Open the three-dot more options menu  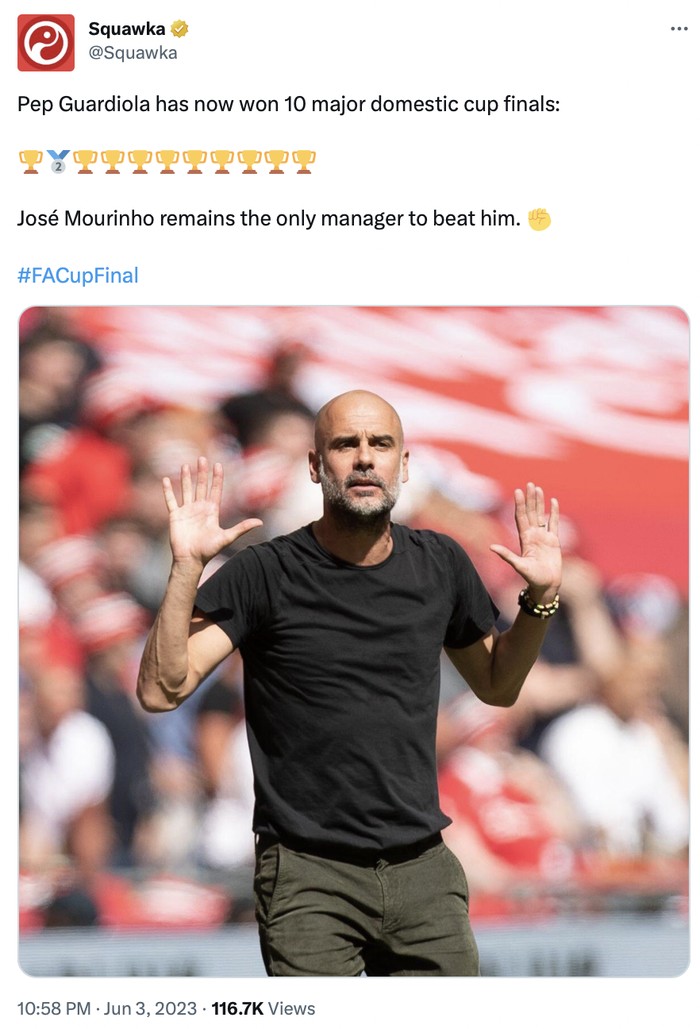pos(679,30)
